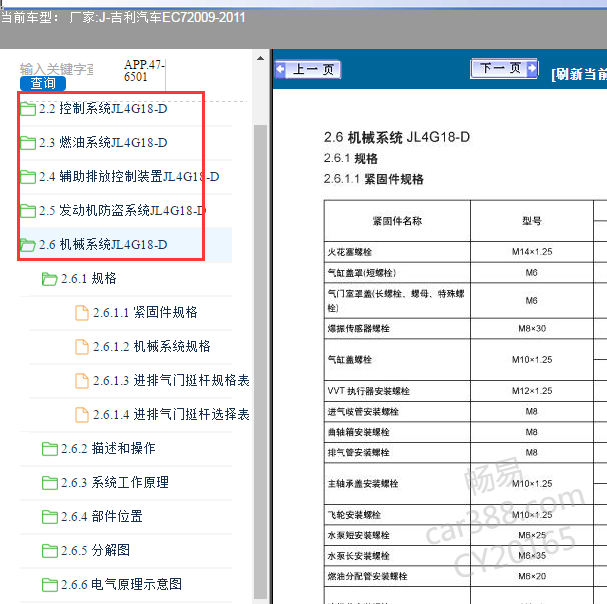This screenshot has width=607, height=604.
Task: Open tree item 2.6.4 部件位置
Action: coord(101,517)
